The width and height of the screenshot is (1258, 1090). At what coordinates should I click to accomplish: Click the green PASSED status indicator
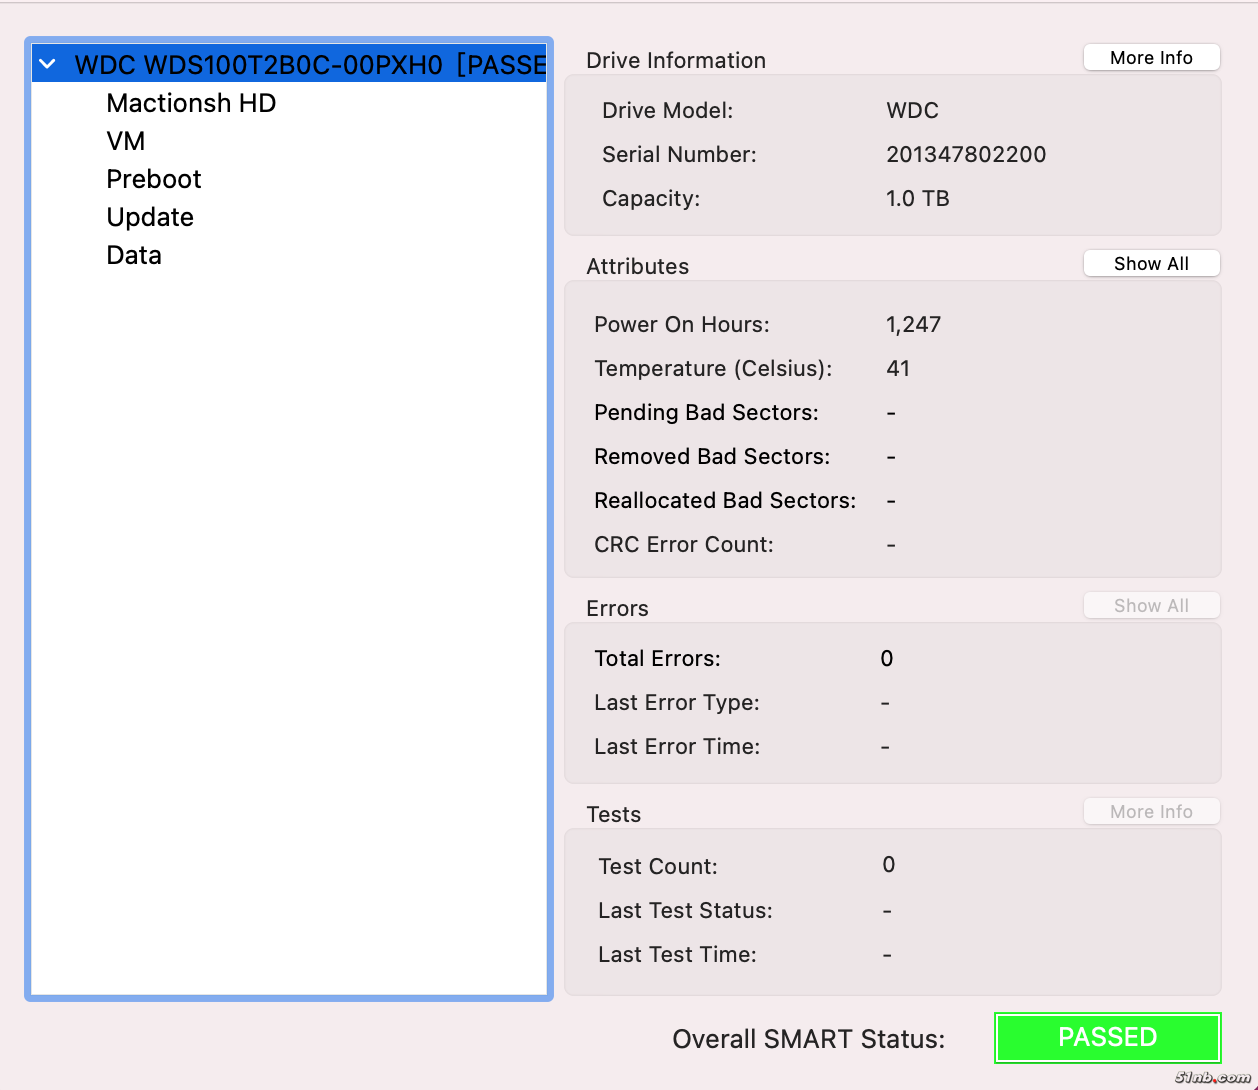1107,1037
